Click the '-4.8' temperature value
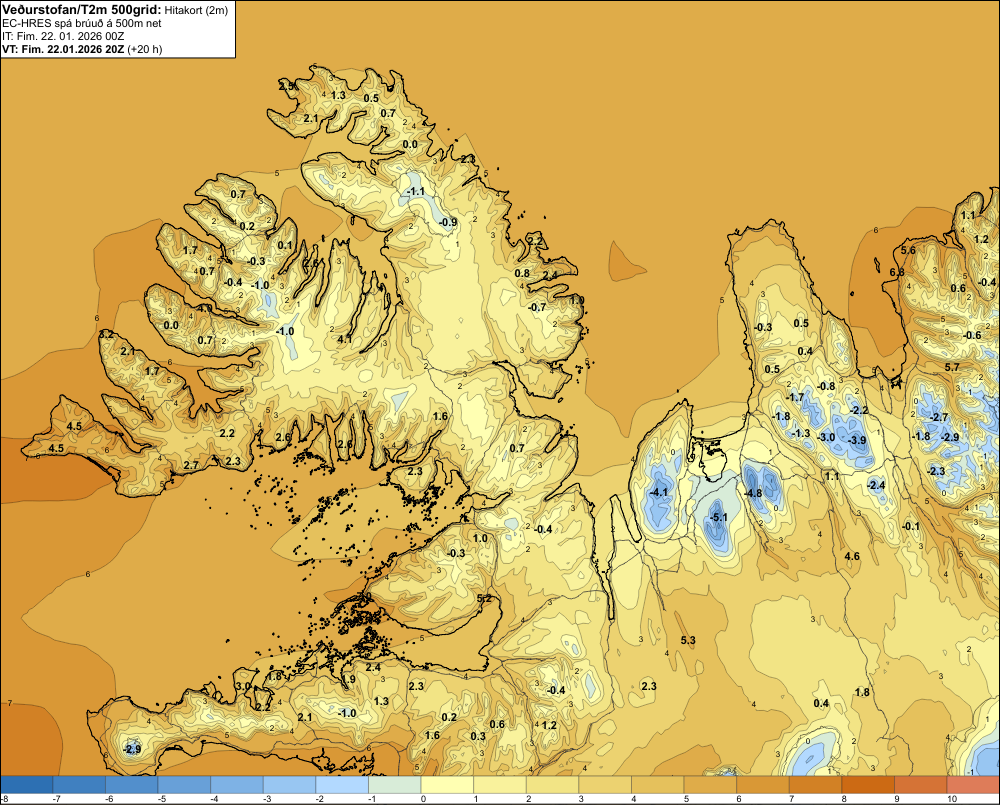The width and height of the screenshot is (1000, 805). pyautogui.click(x=753, y=493)
